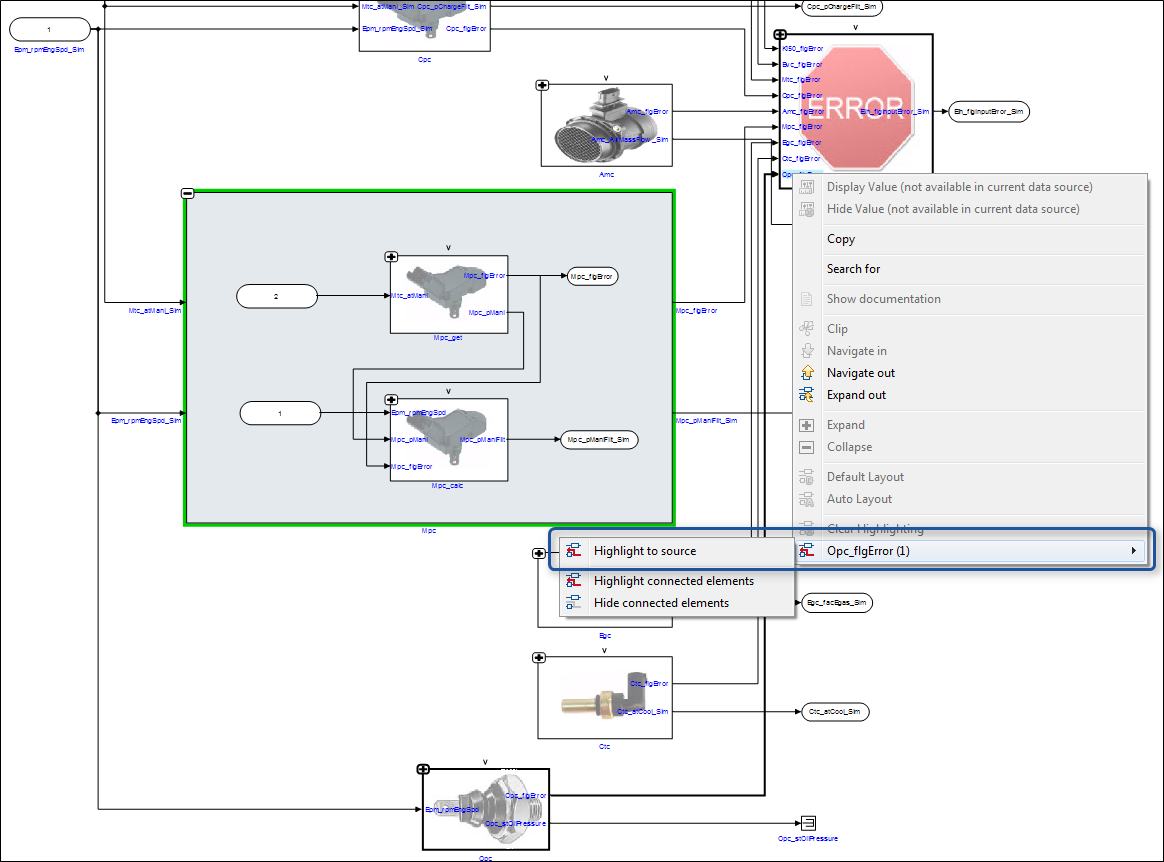Choose Copy from the context menu
The height and width of the screenshot is (862, 1164).
pos(841,239)
